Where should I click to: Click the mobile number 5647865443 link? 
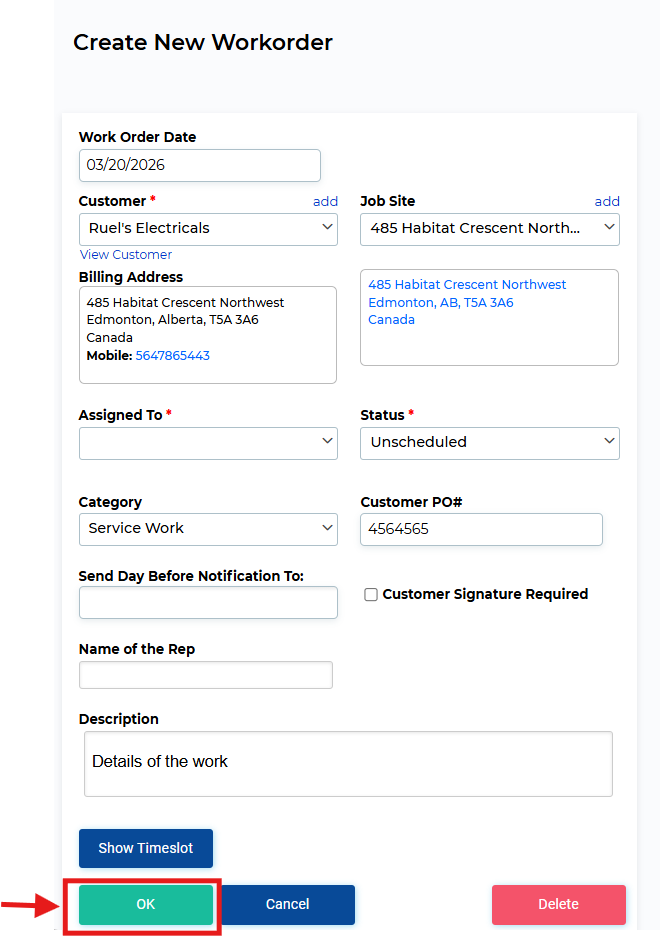[172, 355]
